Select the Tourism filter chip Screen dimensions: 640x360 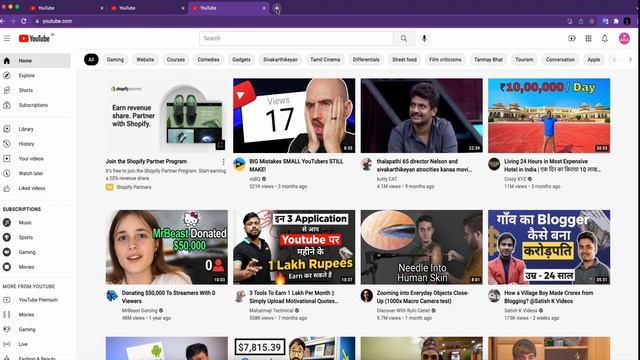(524, 60)
